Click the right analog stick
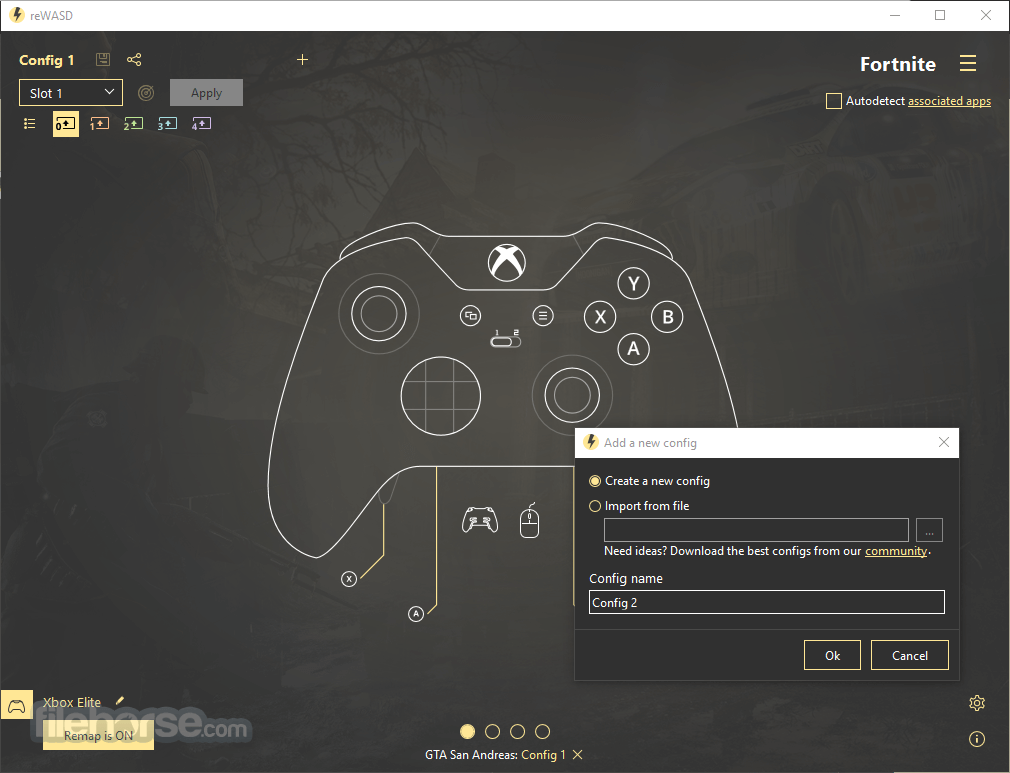This screenshot has height=773, width=1010. pyautogui.click(x=572, y=395)
